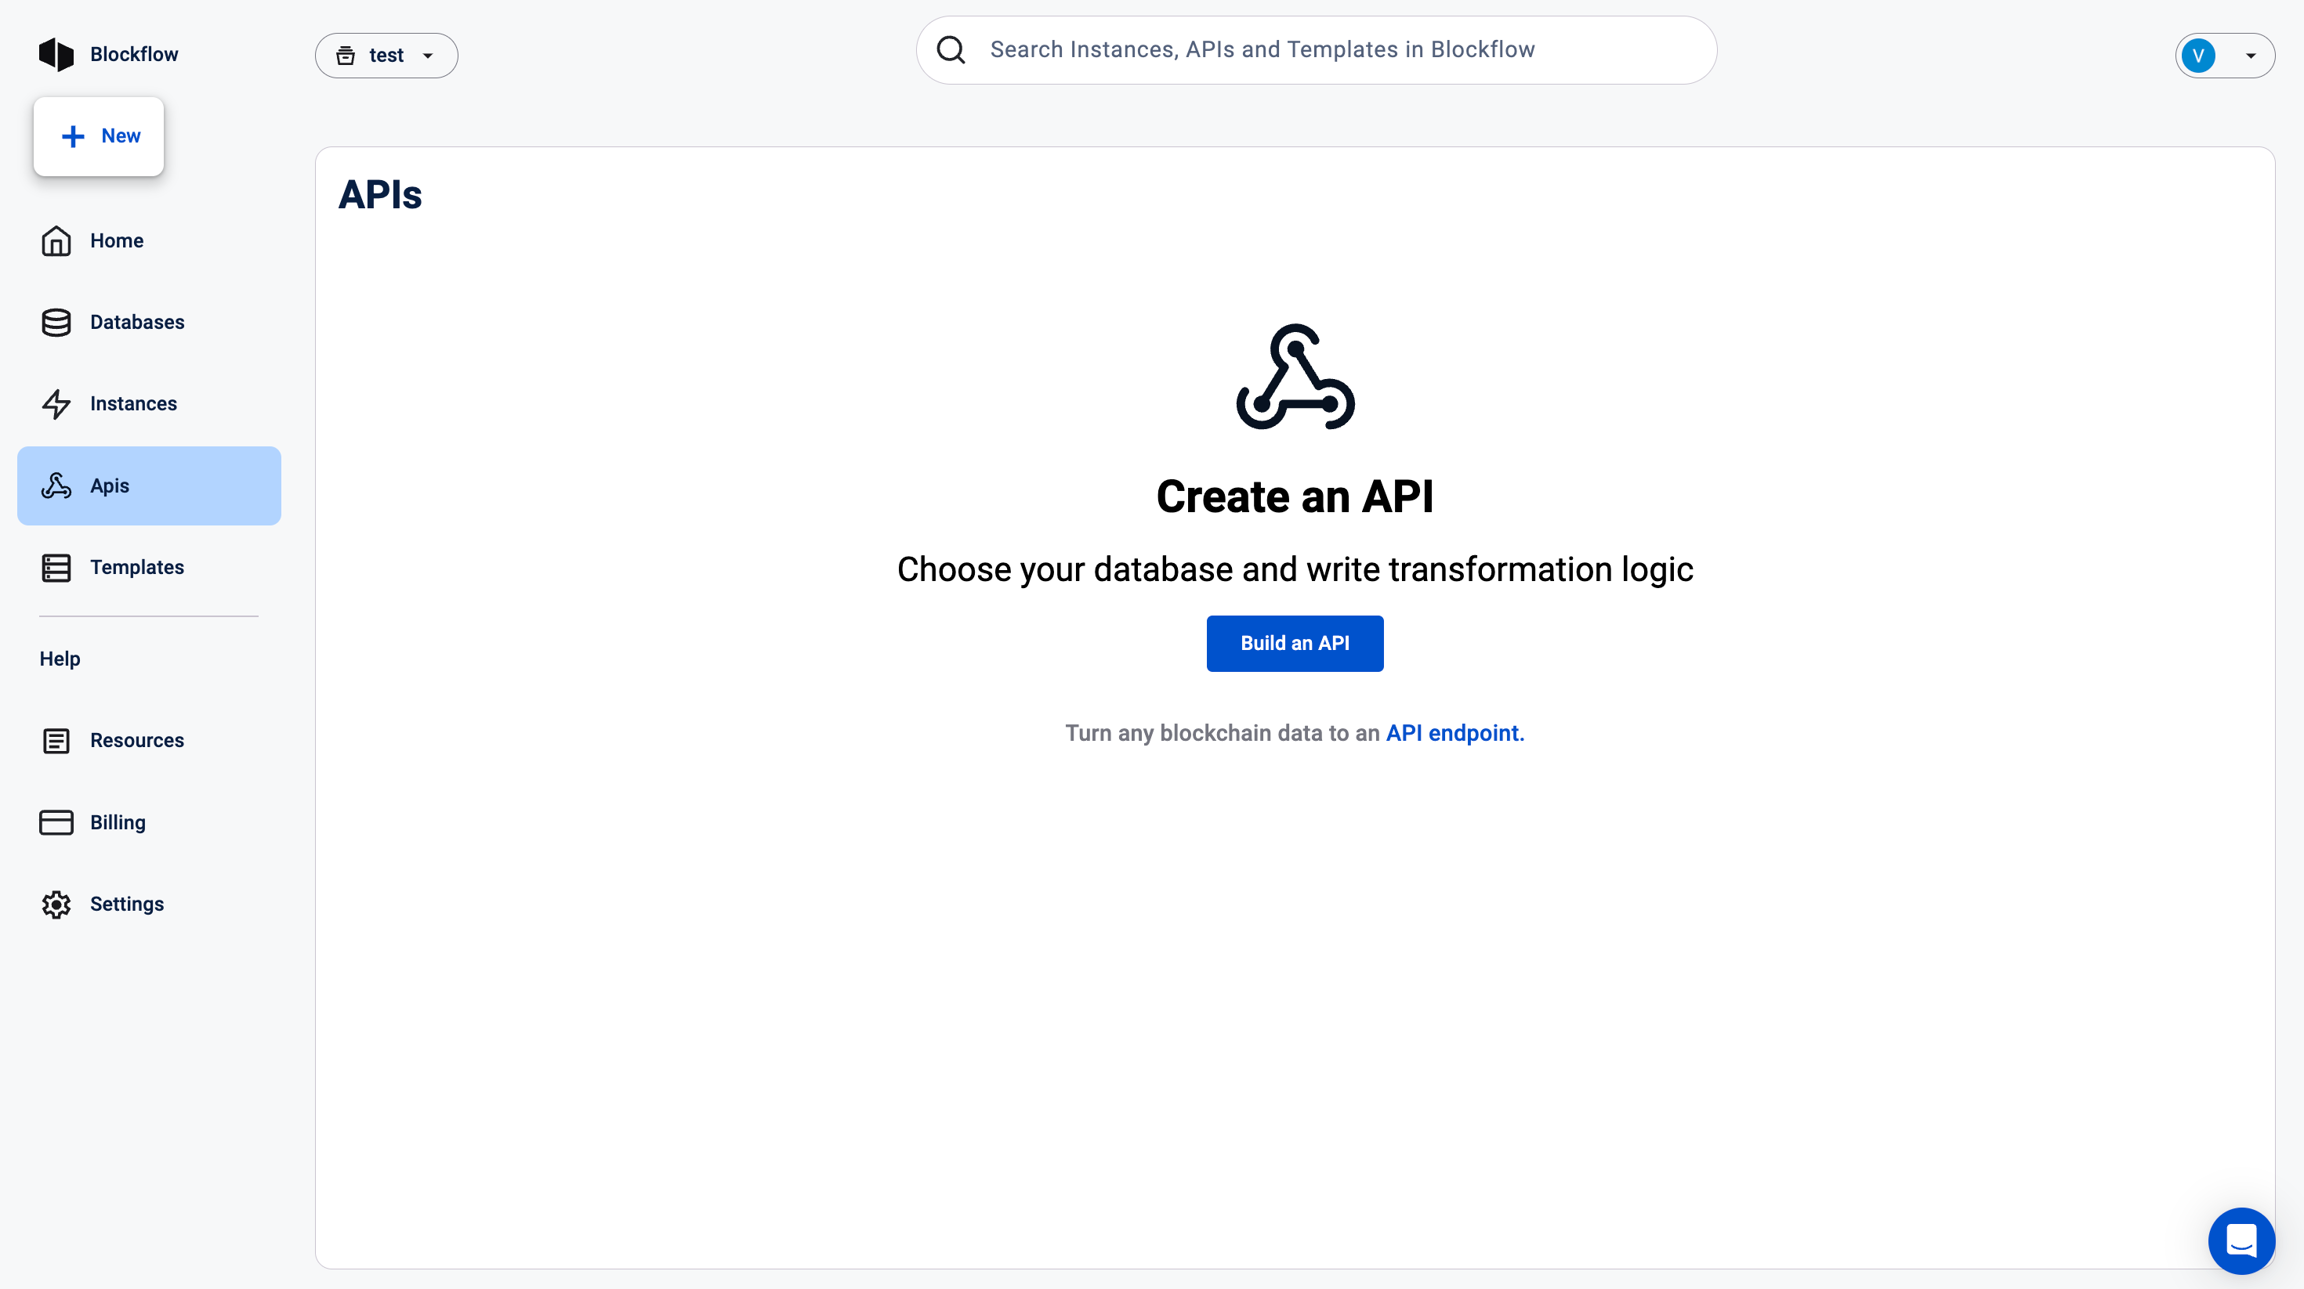Click the Templates icon in the sidebar

click(56, 567)
